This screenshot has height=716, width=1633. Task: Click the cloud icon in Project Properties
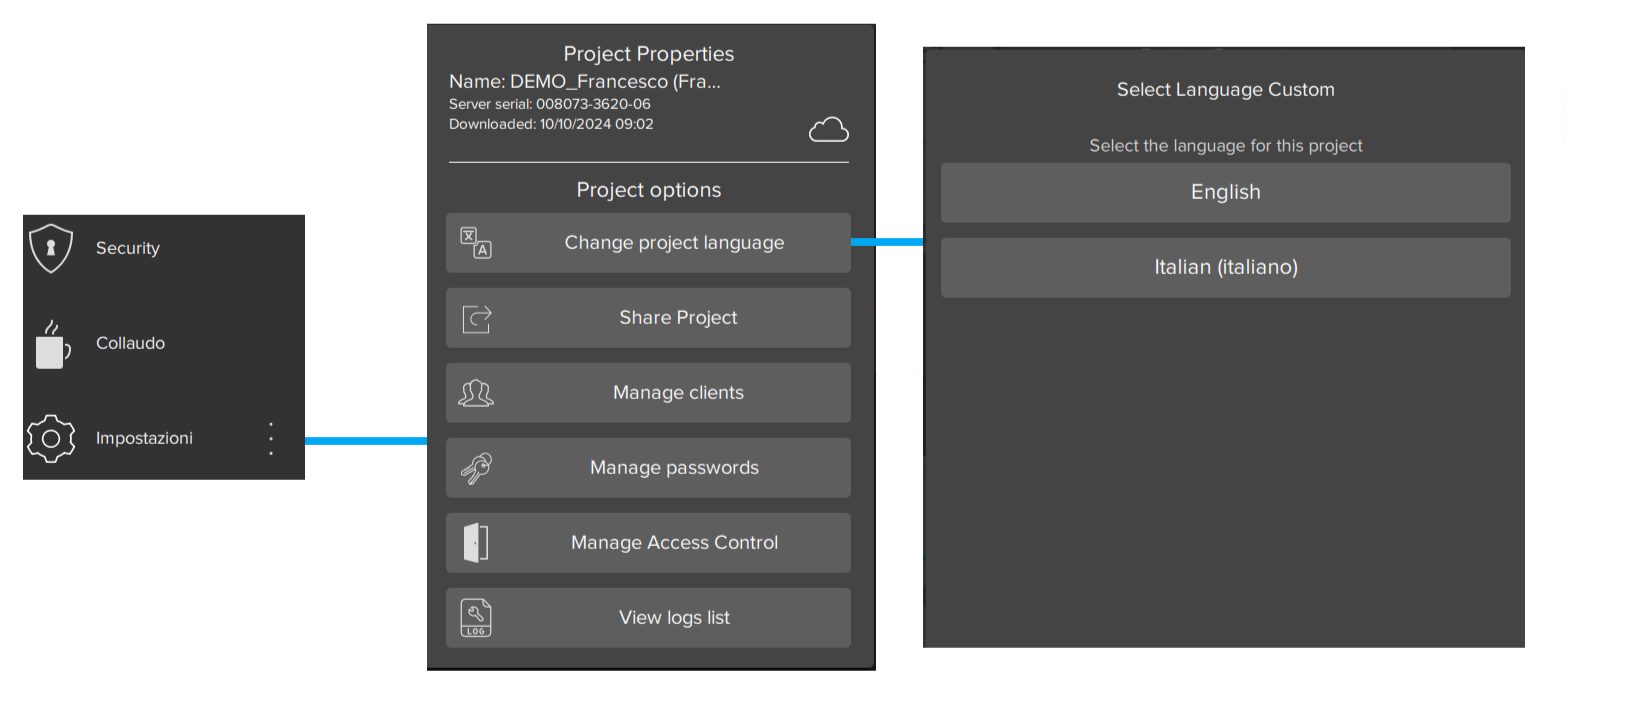pos(828,130)
